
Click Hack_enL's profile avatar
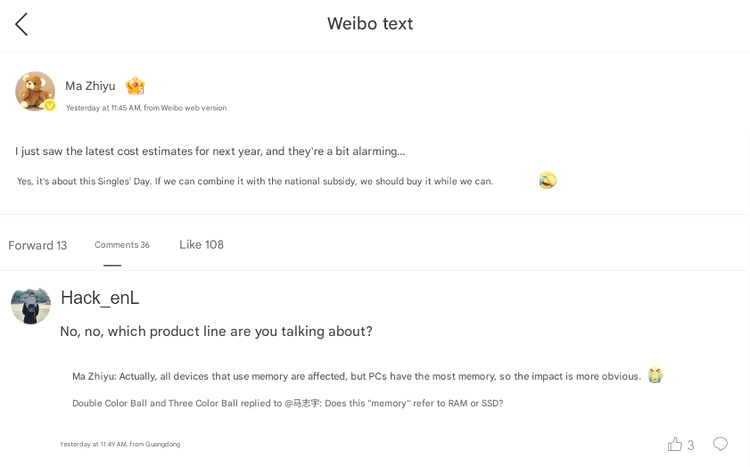(x=31, y=305)
